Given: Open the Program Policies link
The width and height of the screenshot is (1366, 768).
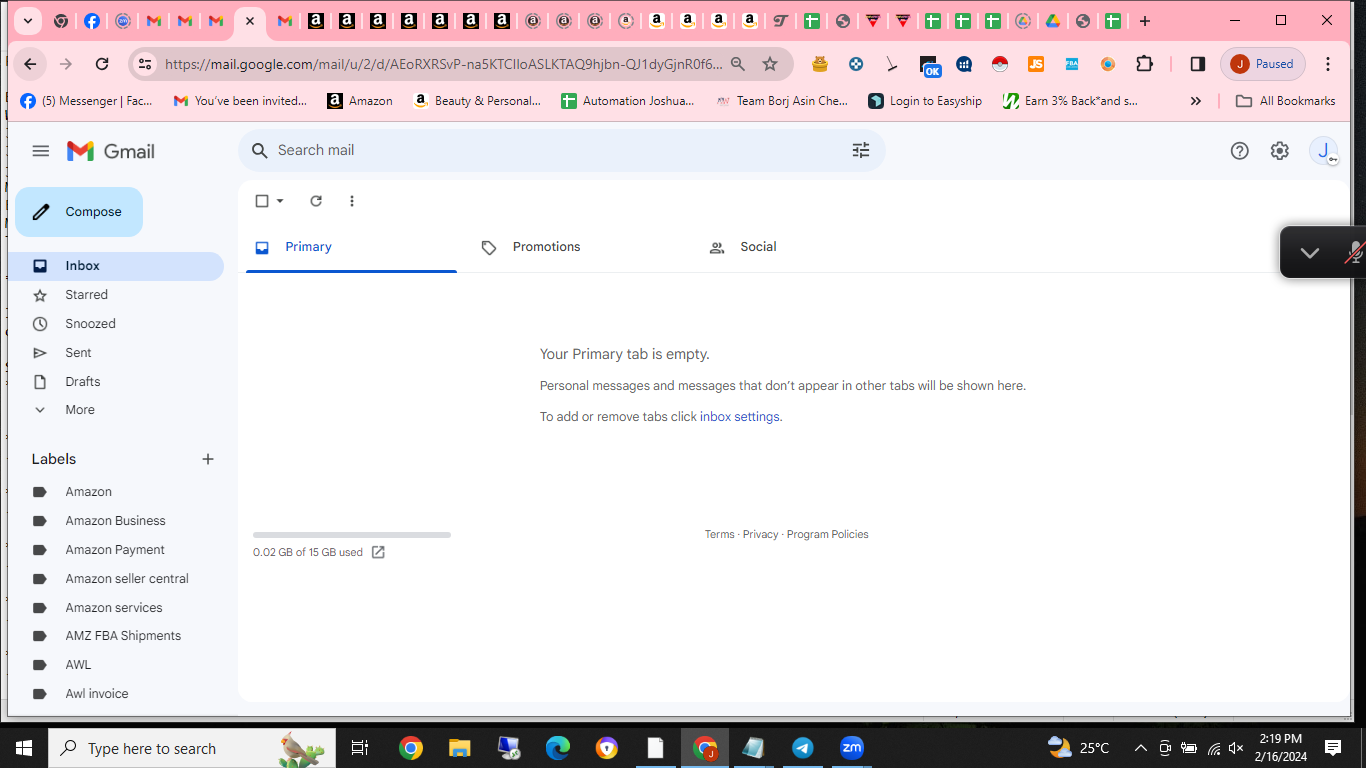Looking at the screenshot, I should pos(827,534).
